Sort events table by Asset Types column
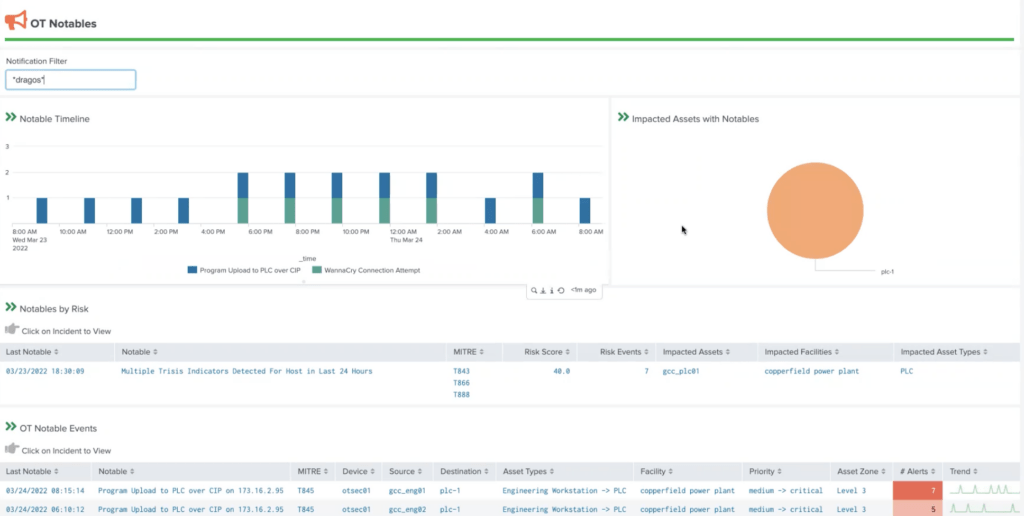This screenshot has width=1024, height=516. [x=530, y=472]
